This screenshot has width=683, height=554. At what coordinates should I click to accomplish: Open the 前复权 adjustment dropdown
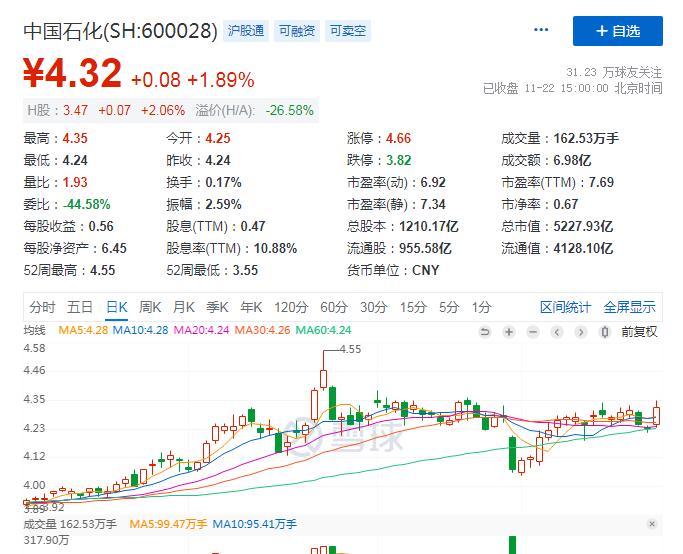pos(639,332)
